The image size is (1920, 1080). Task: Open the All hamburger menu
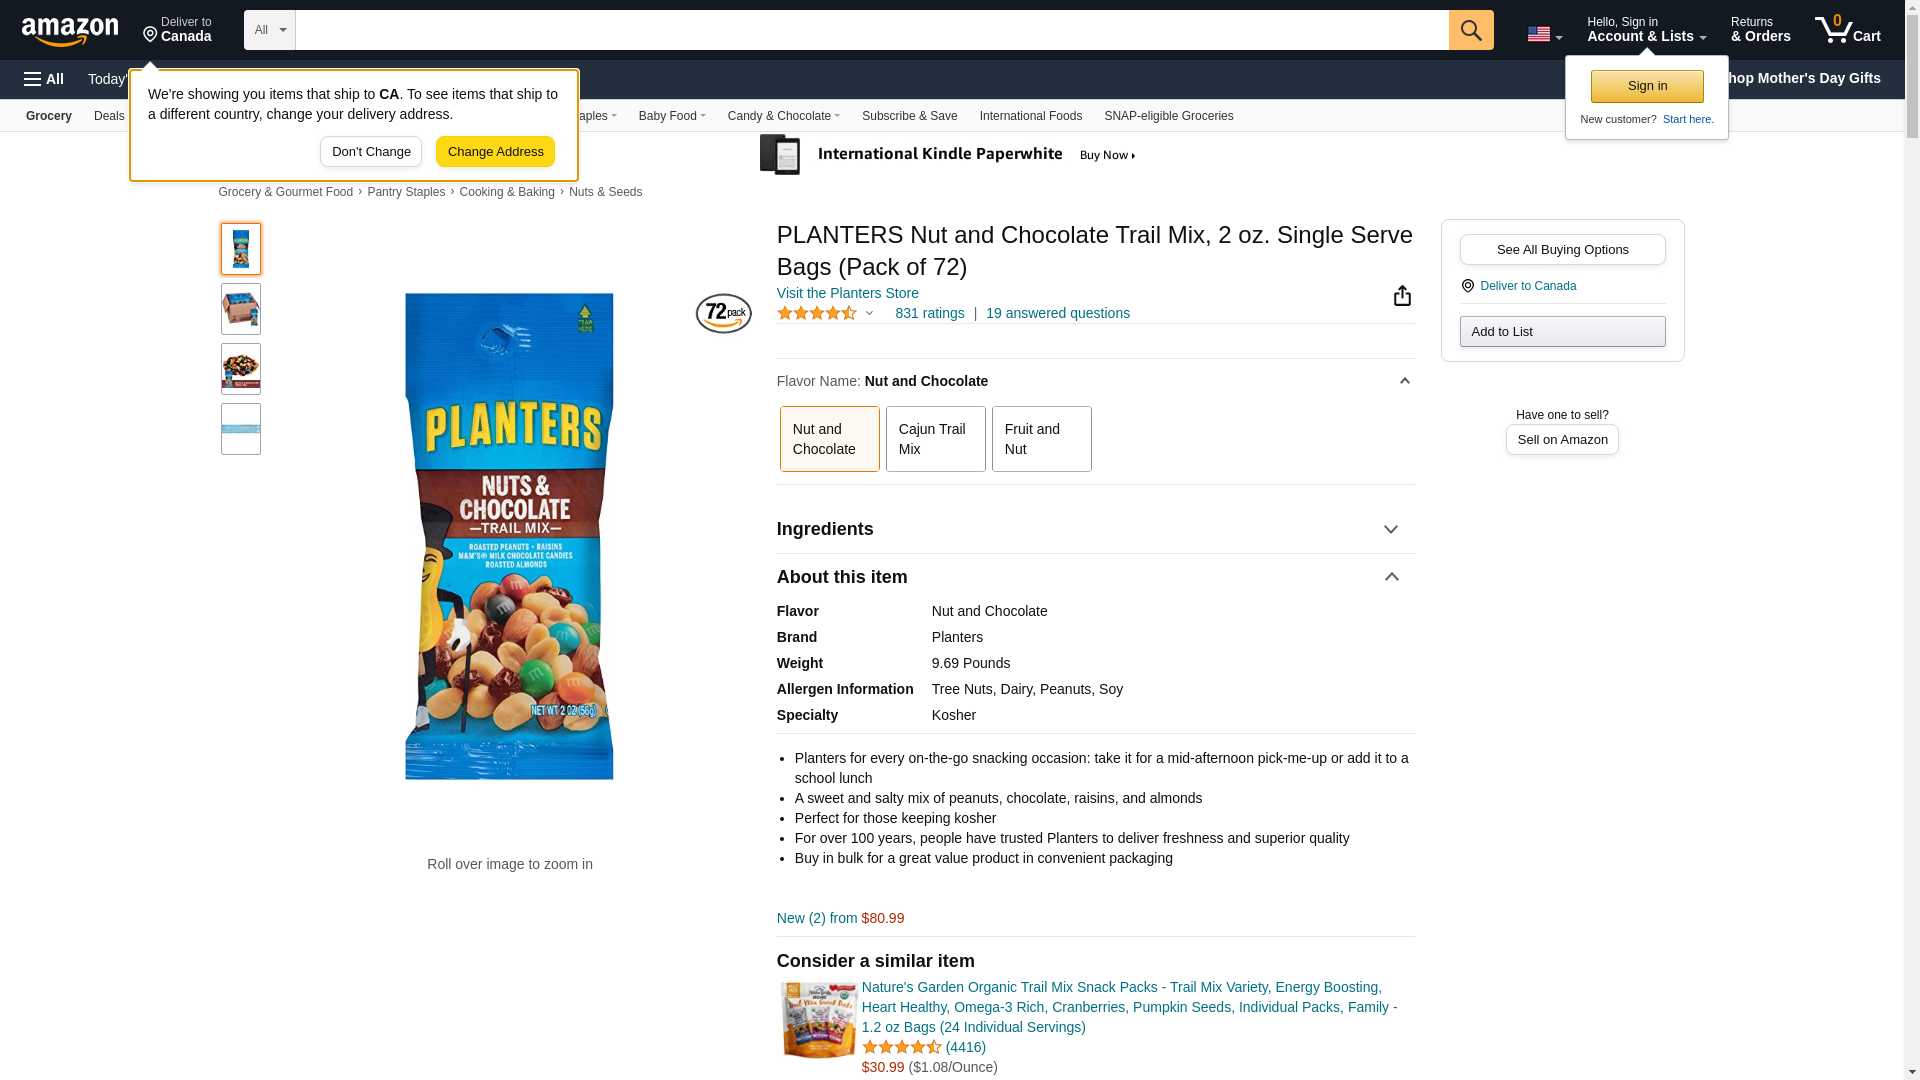44,79
